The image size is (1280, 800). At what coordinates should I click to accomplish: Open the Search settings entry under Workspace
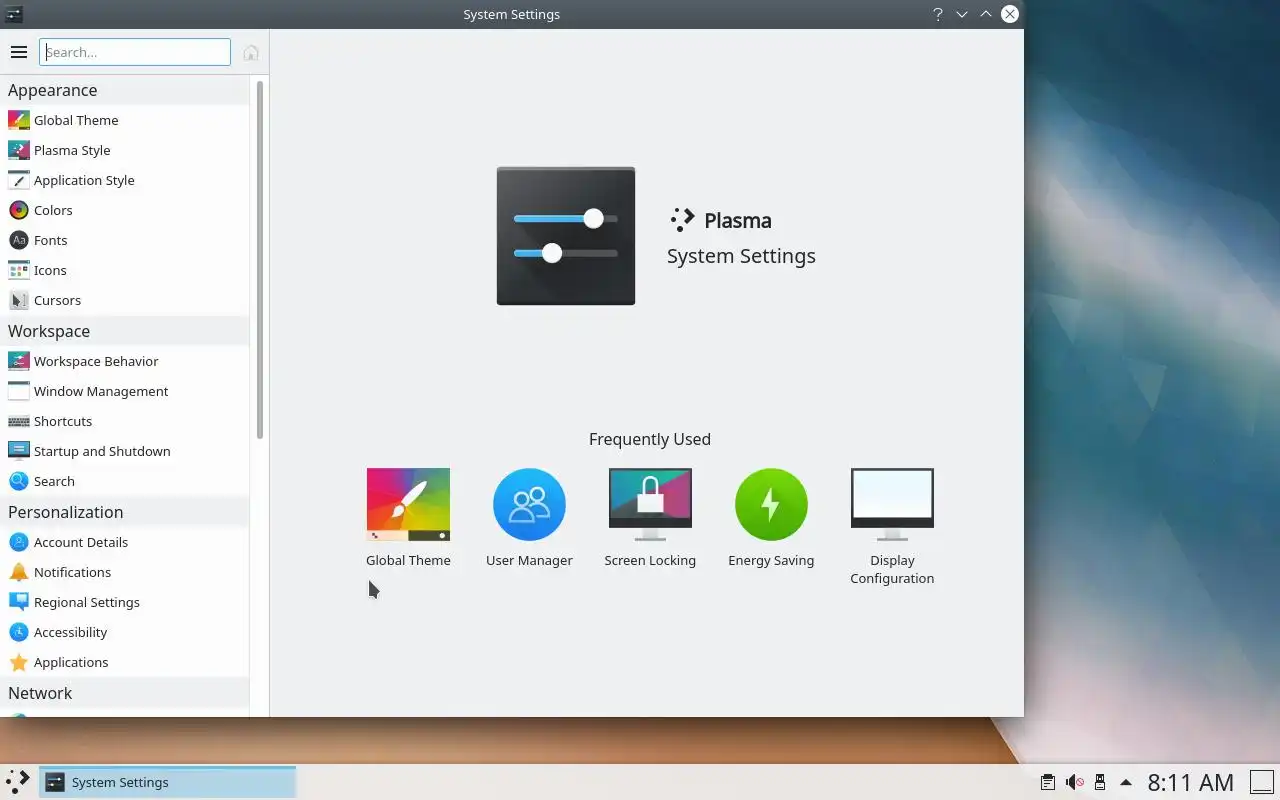[x=125, y=481]
